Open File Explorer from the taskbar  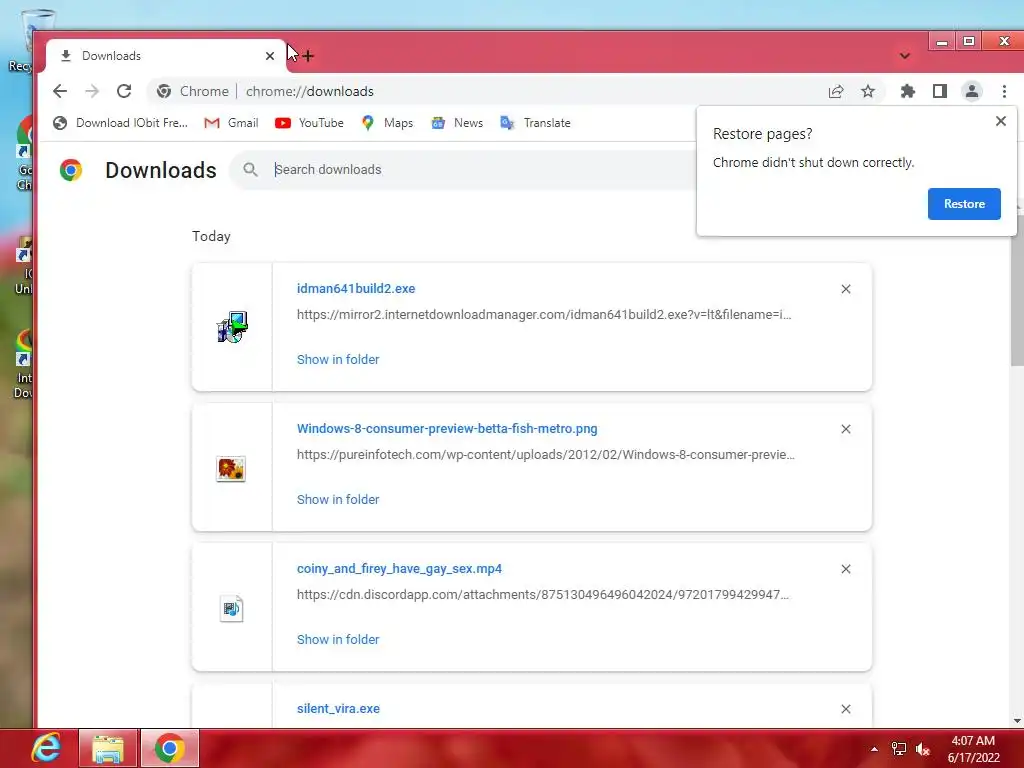108,748
